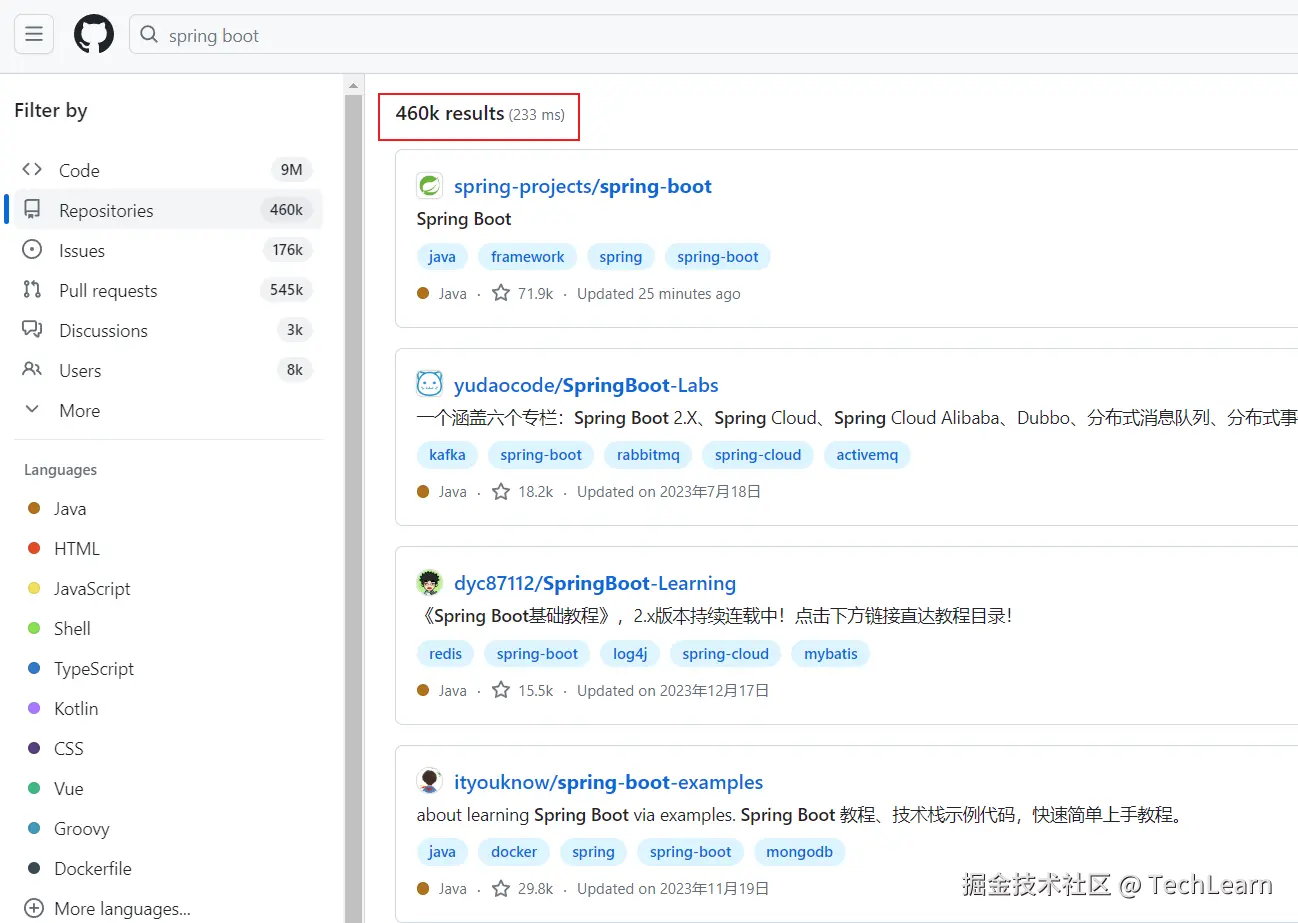This screenshot has height=923, width=1298.
Task: Click the Users filter icon
Action: 32,370
